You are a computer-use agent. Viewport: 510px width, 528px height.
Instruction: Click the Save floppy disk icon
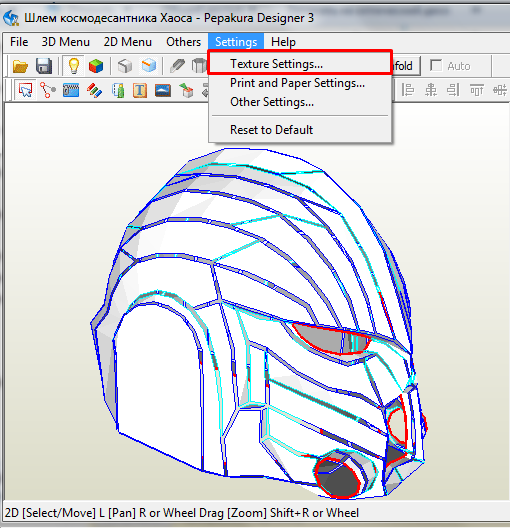[44, 66]
